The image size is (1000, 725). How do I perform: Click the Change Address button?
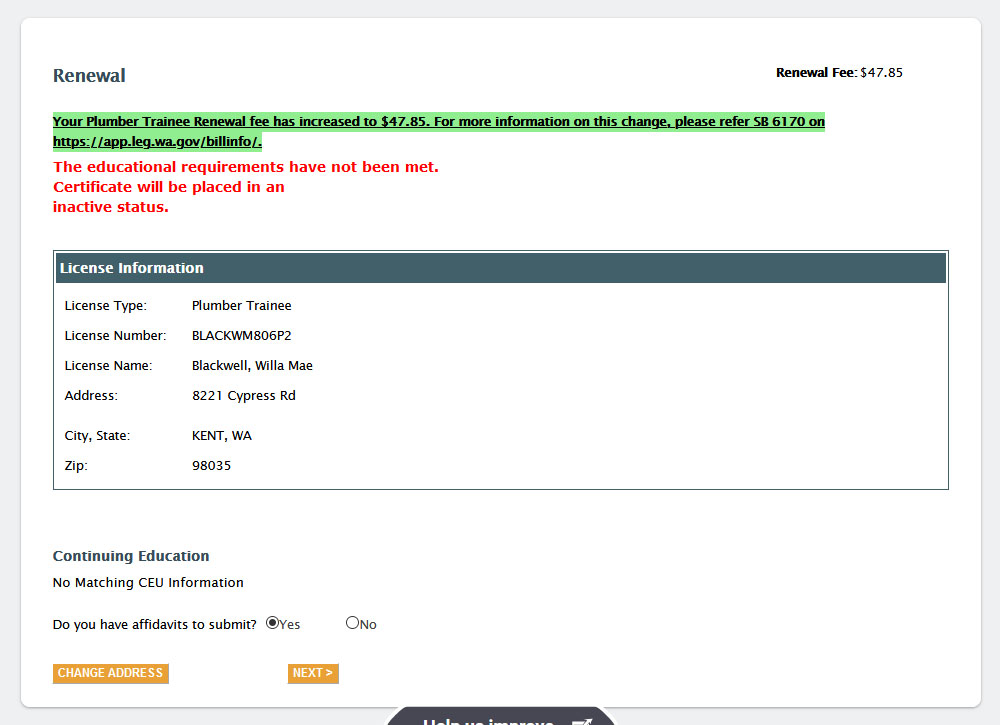pyautogui.click(x=110, y=673)
